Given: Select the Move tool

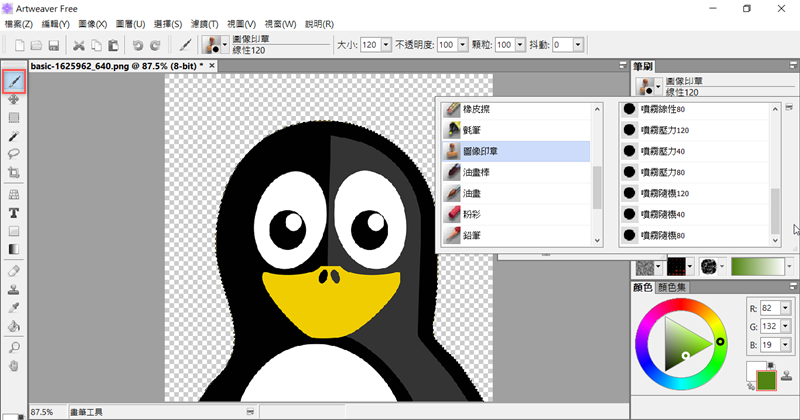Looking at the screenshot, I should click(14, 99).
